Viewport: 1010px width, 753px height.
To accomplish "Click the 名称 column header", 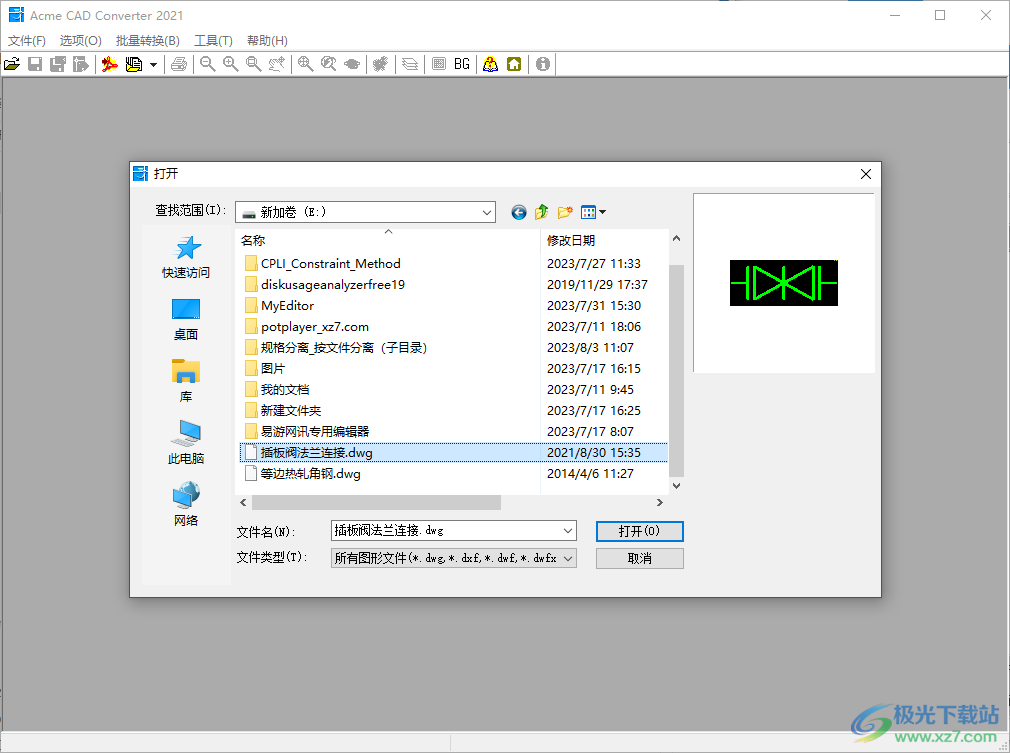I will pyautogui.click(x=388, y=240).
